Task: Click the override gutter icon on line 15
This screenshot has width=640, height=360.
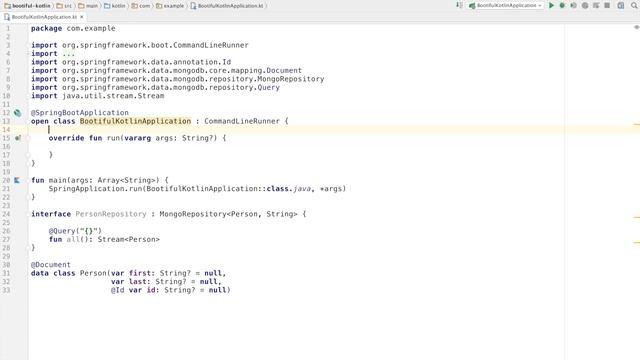Action: click(18, 138)
